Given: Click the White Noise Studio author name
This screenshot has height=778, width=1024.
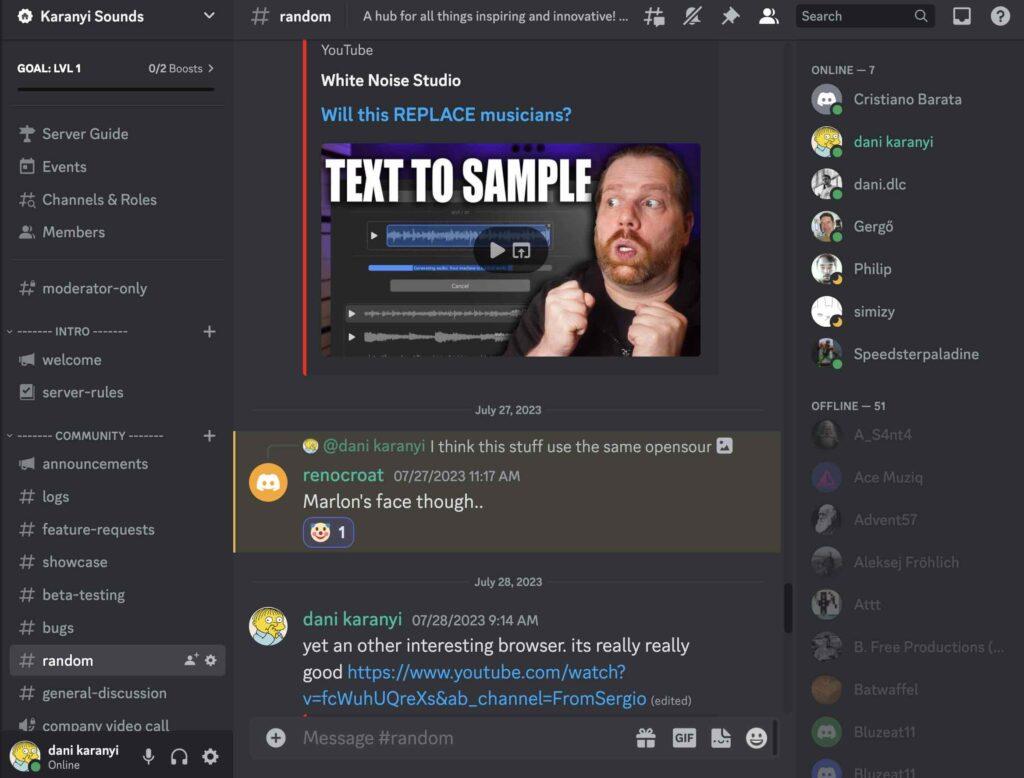Looking at the screenshot, I should coord(391,80).
